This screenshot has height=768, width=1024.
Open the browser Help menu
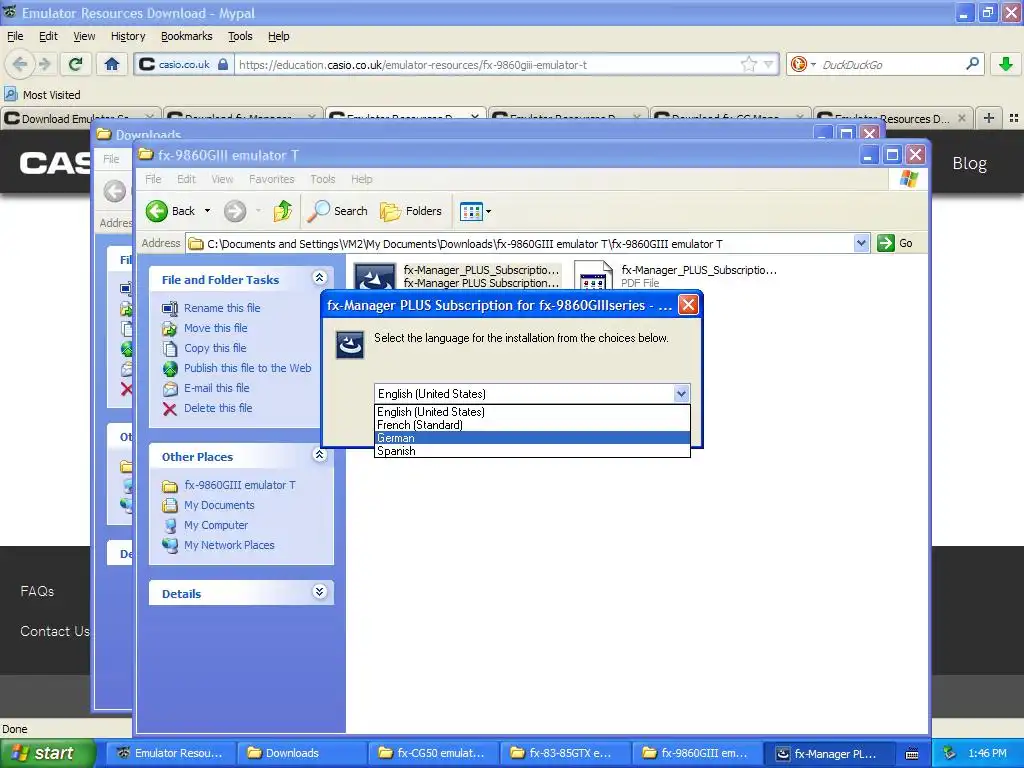point(278,36)
